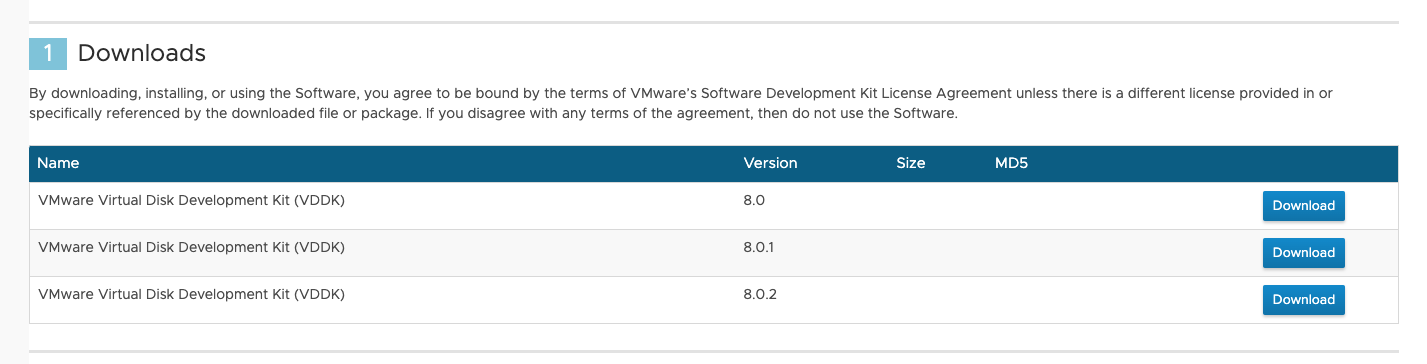Viewport: 1427px width, 364px height.
Task: Click the Version column header
Action: (x=770, y=163)
